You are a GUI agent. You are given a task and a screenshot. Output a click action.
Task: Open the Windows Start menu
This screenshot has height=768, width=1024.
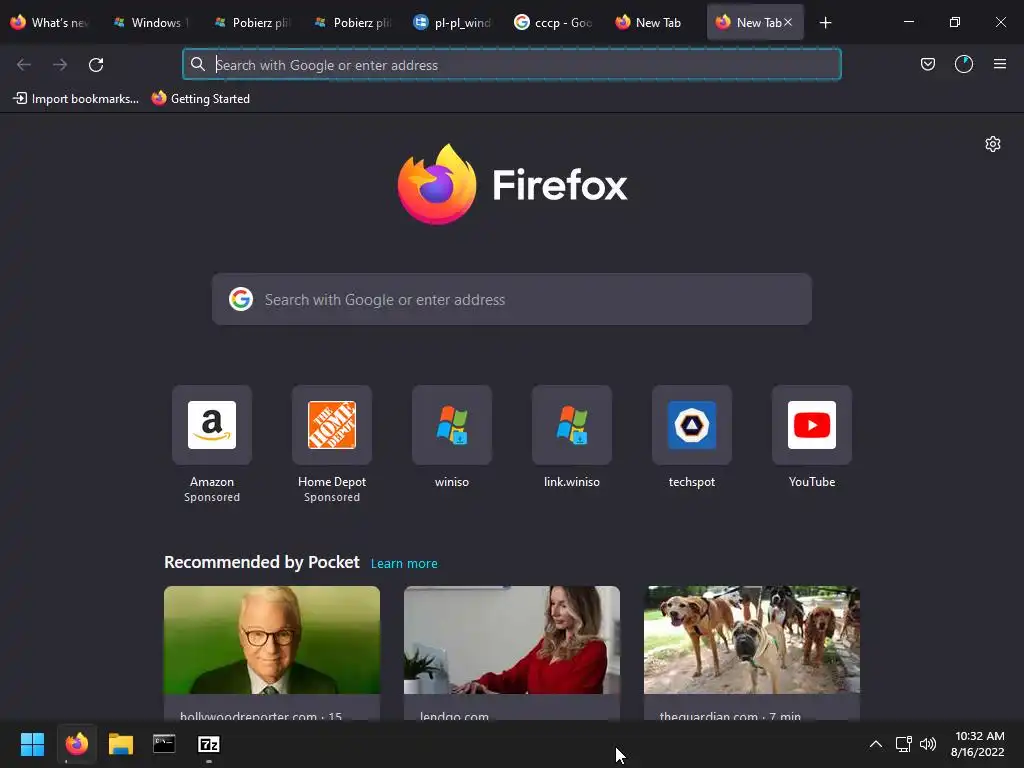click(x=32, y=744)
